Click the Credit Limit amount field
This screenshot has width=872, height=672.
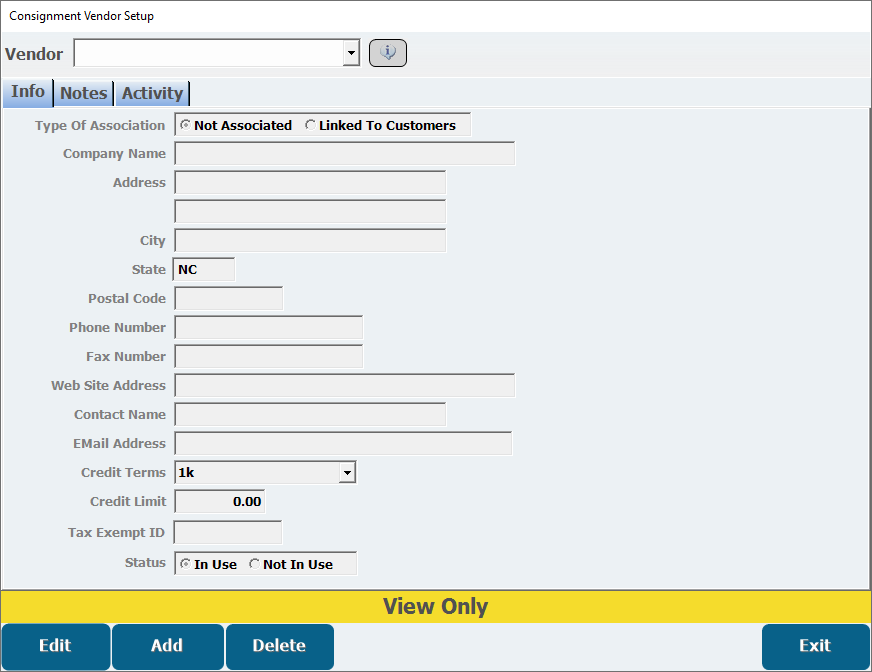pos(220,501)
